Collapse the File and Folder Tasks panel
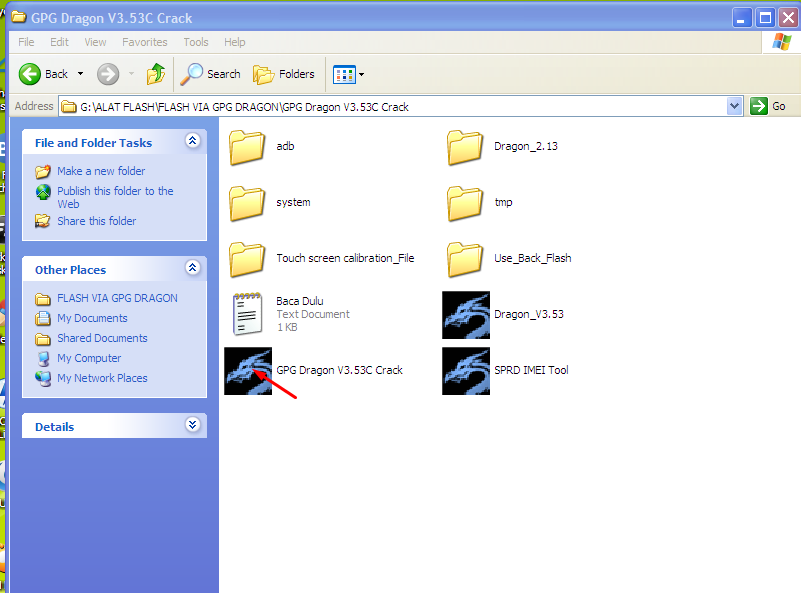The height and width of the screenshot is (593, 801). pyautogui.click(x=193, y=140)
